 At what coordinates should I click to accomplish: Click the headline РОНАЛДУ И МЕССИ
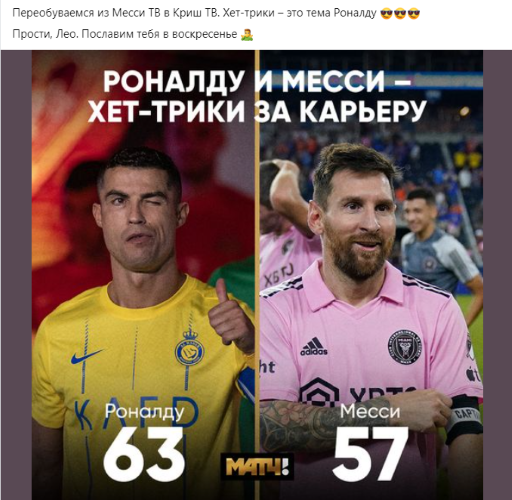[x=256, y=82]
